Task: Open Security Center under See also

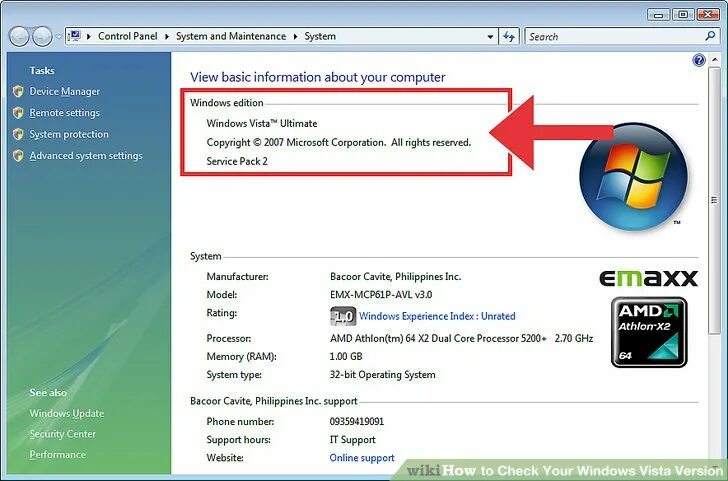Action: click(x=62, y=434)
